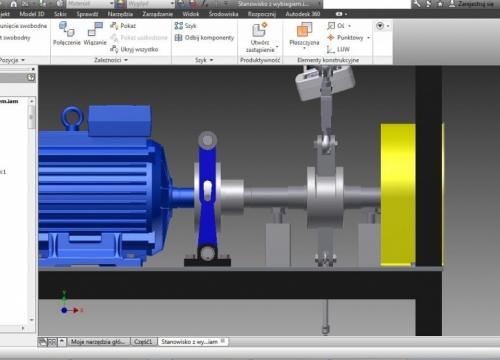Select the Punktowy work point tool
500x360 pixels.
point(345,38)
